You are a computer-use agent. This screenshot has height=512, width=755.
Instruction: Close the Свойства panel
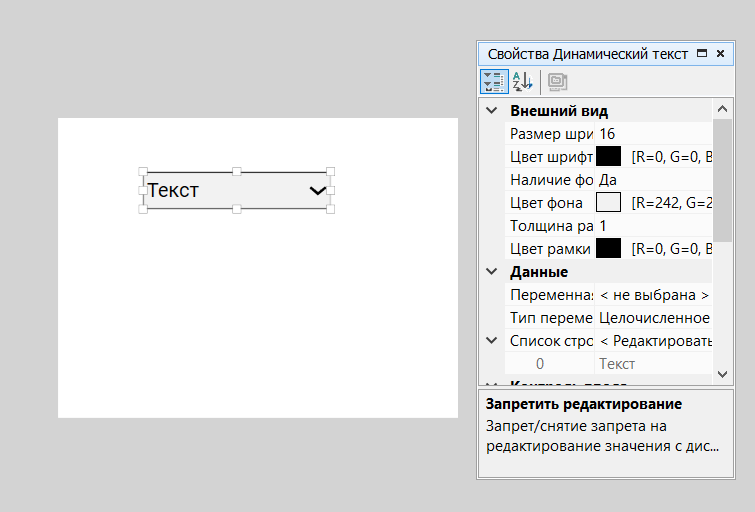[720, 53]
